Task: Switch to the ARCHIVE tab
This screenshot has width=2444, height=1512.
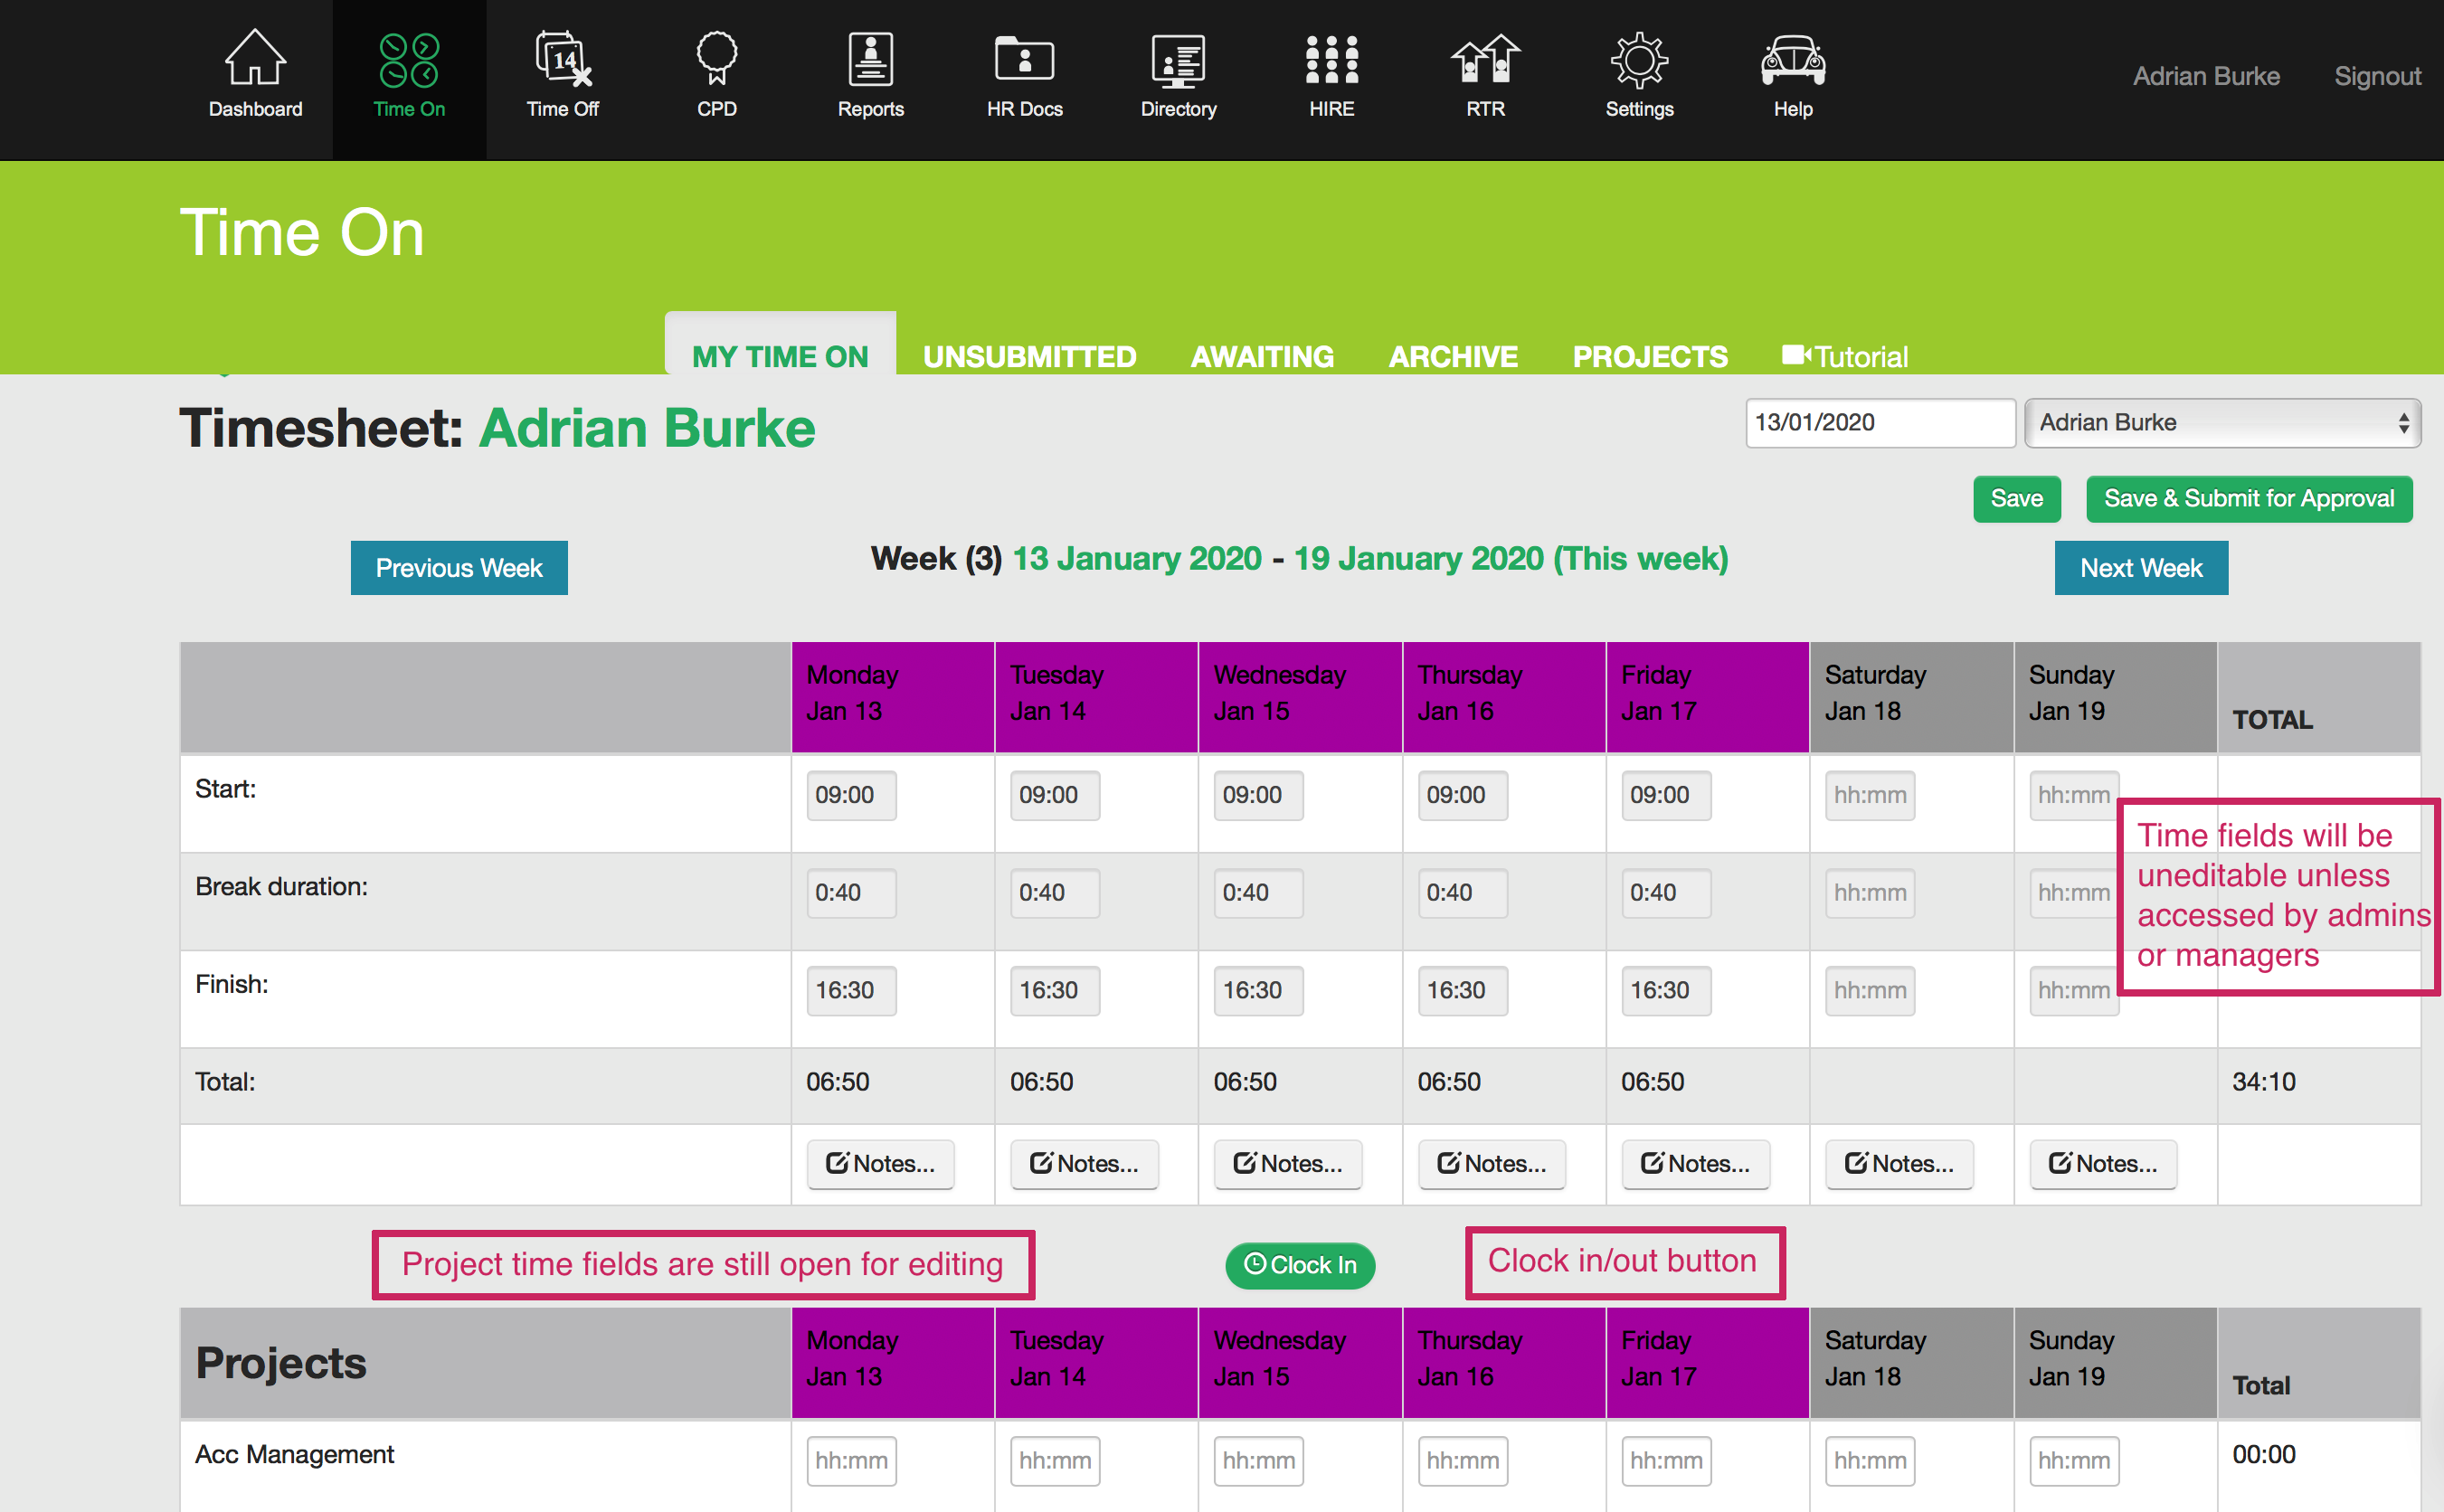Action: pyautogui.click(x=1452, y=357)
